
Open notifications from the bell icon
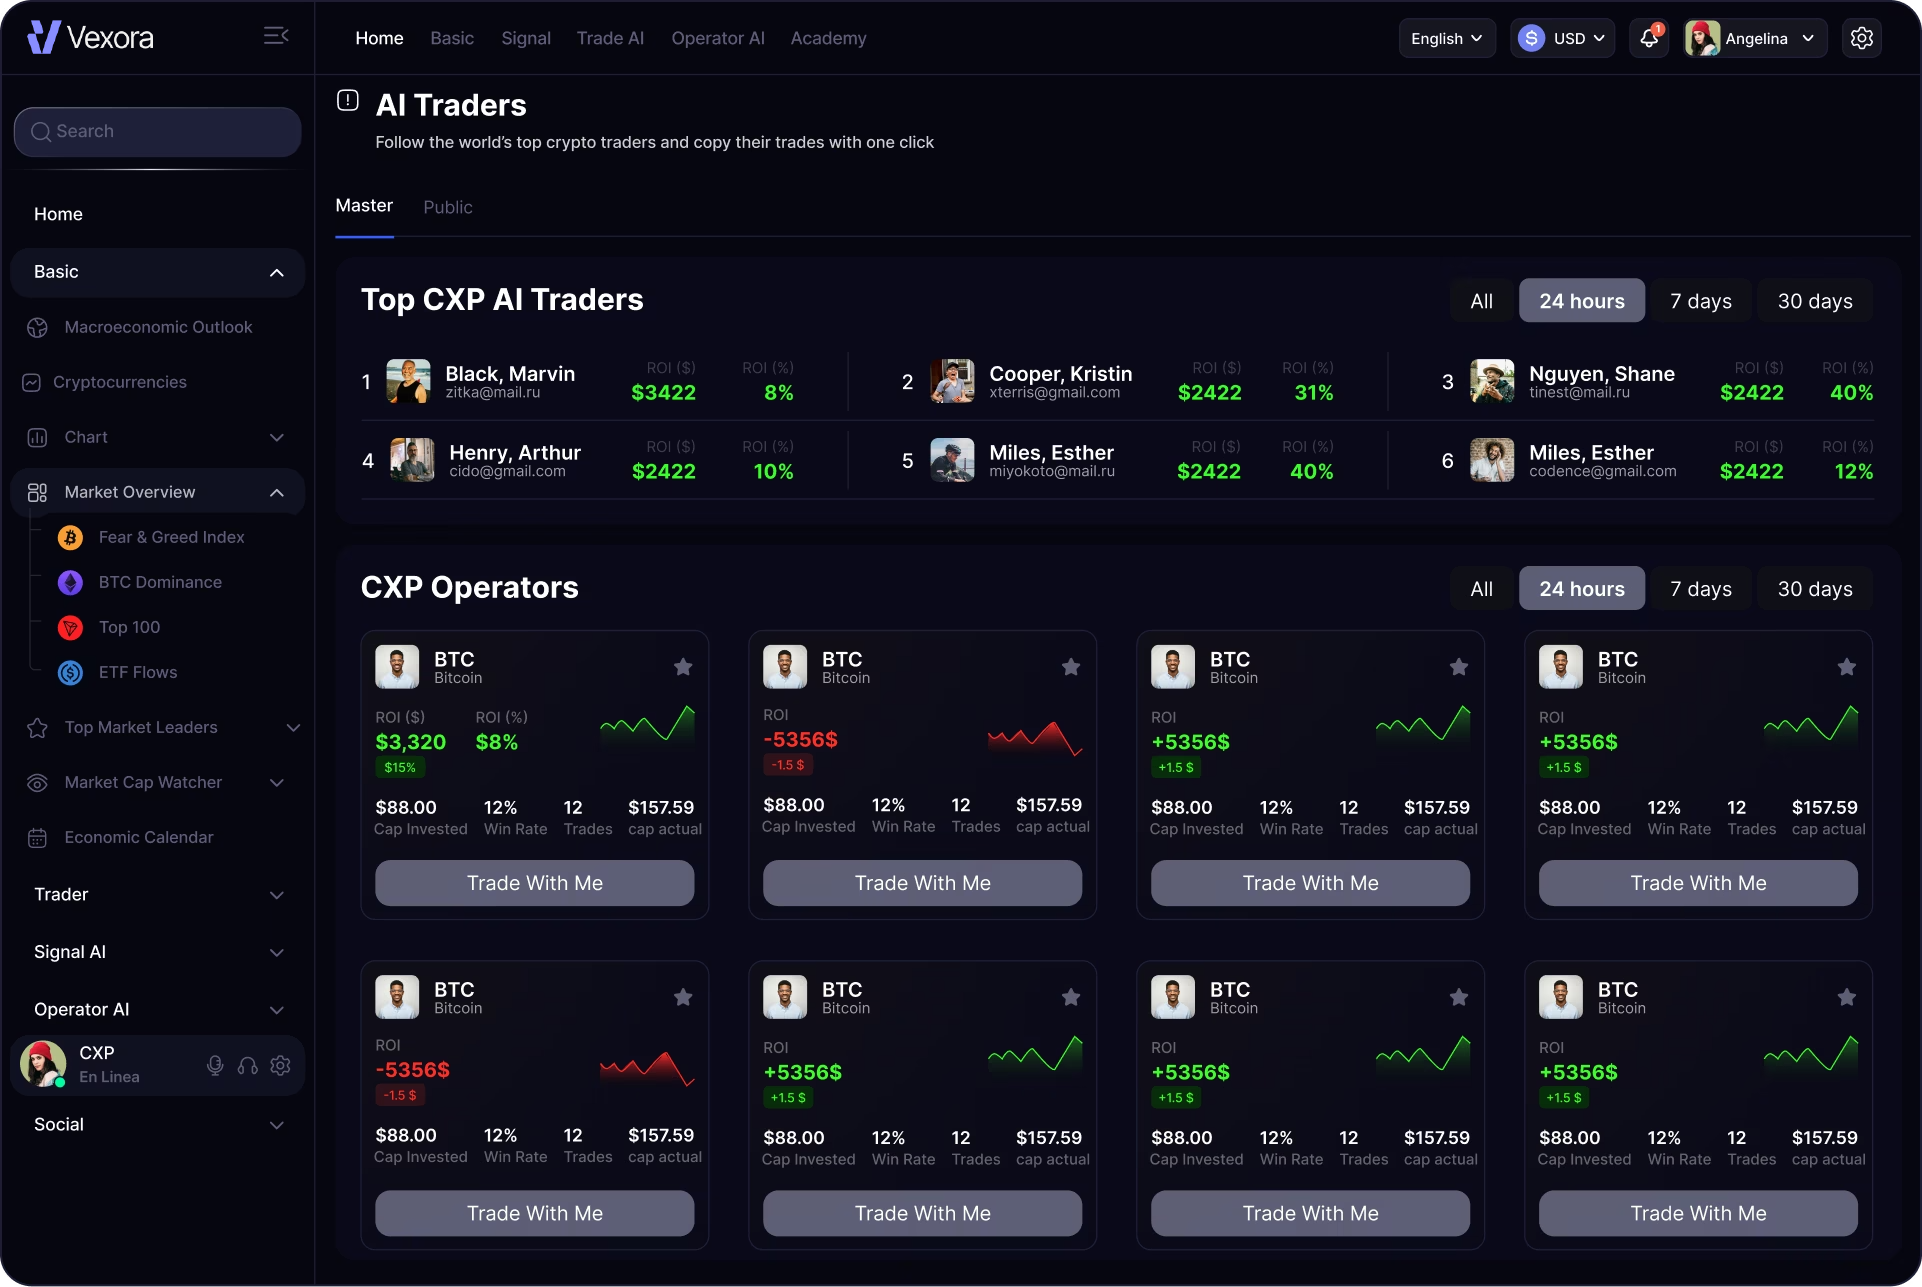coord(1648,38)
